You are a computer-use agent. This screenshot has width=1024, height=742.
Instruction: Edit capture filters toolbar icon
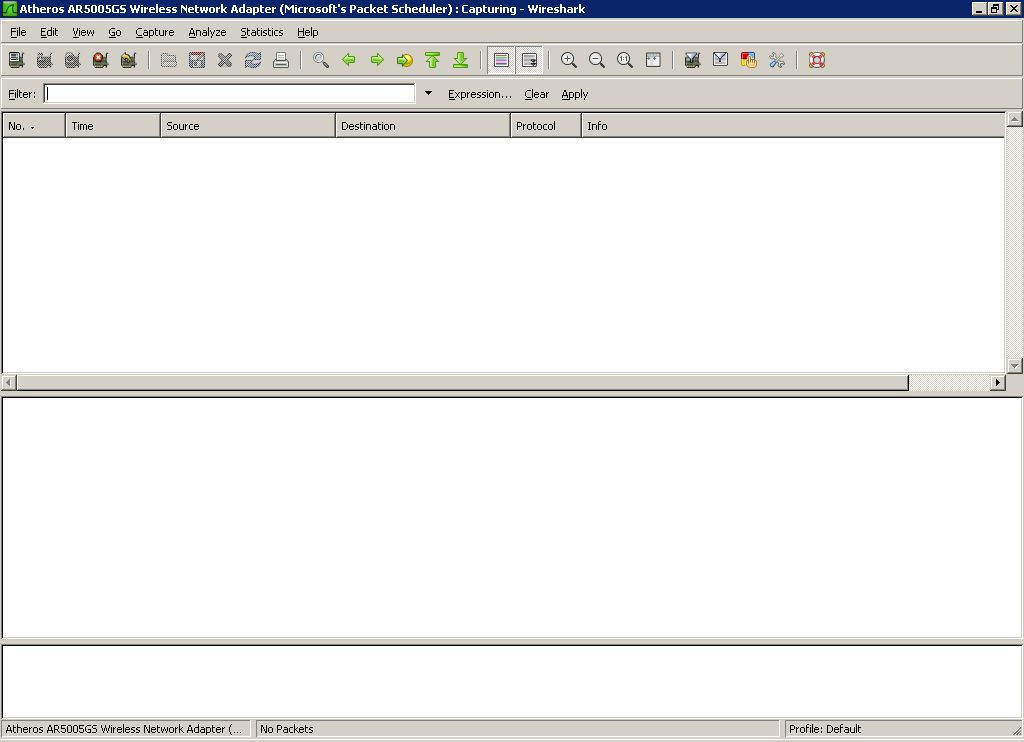point(692,60)
